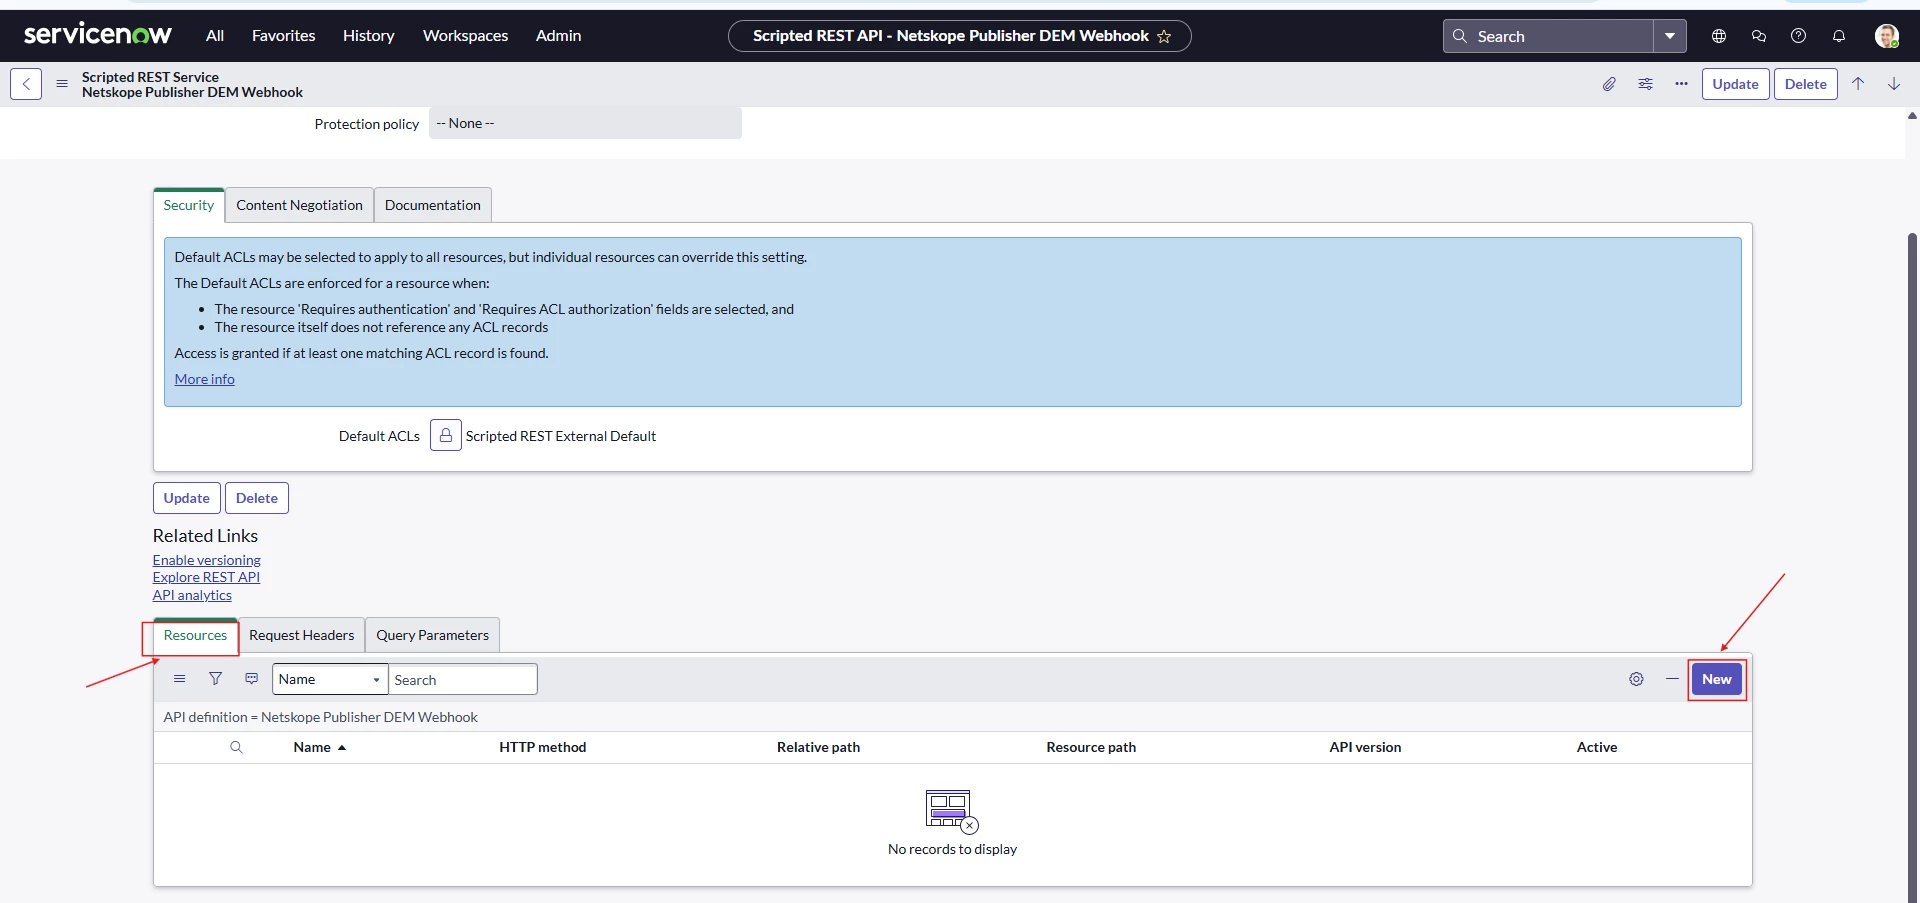This screenshot has height=903, width=1920.
Task: Switch to the Documentation tab
Action: tap(433, 205)
